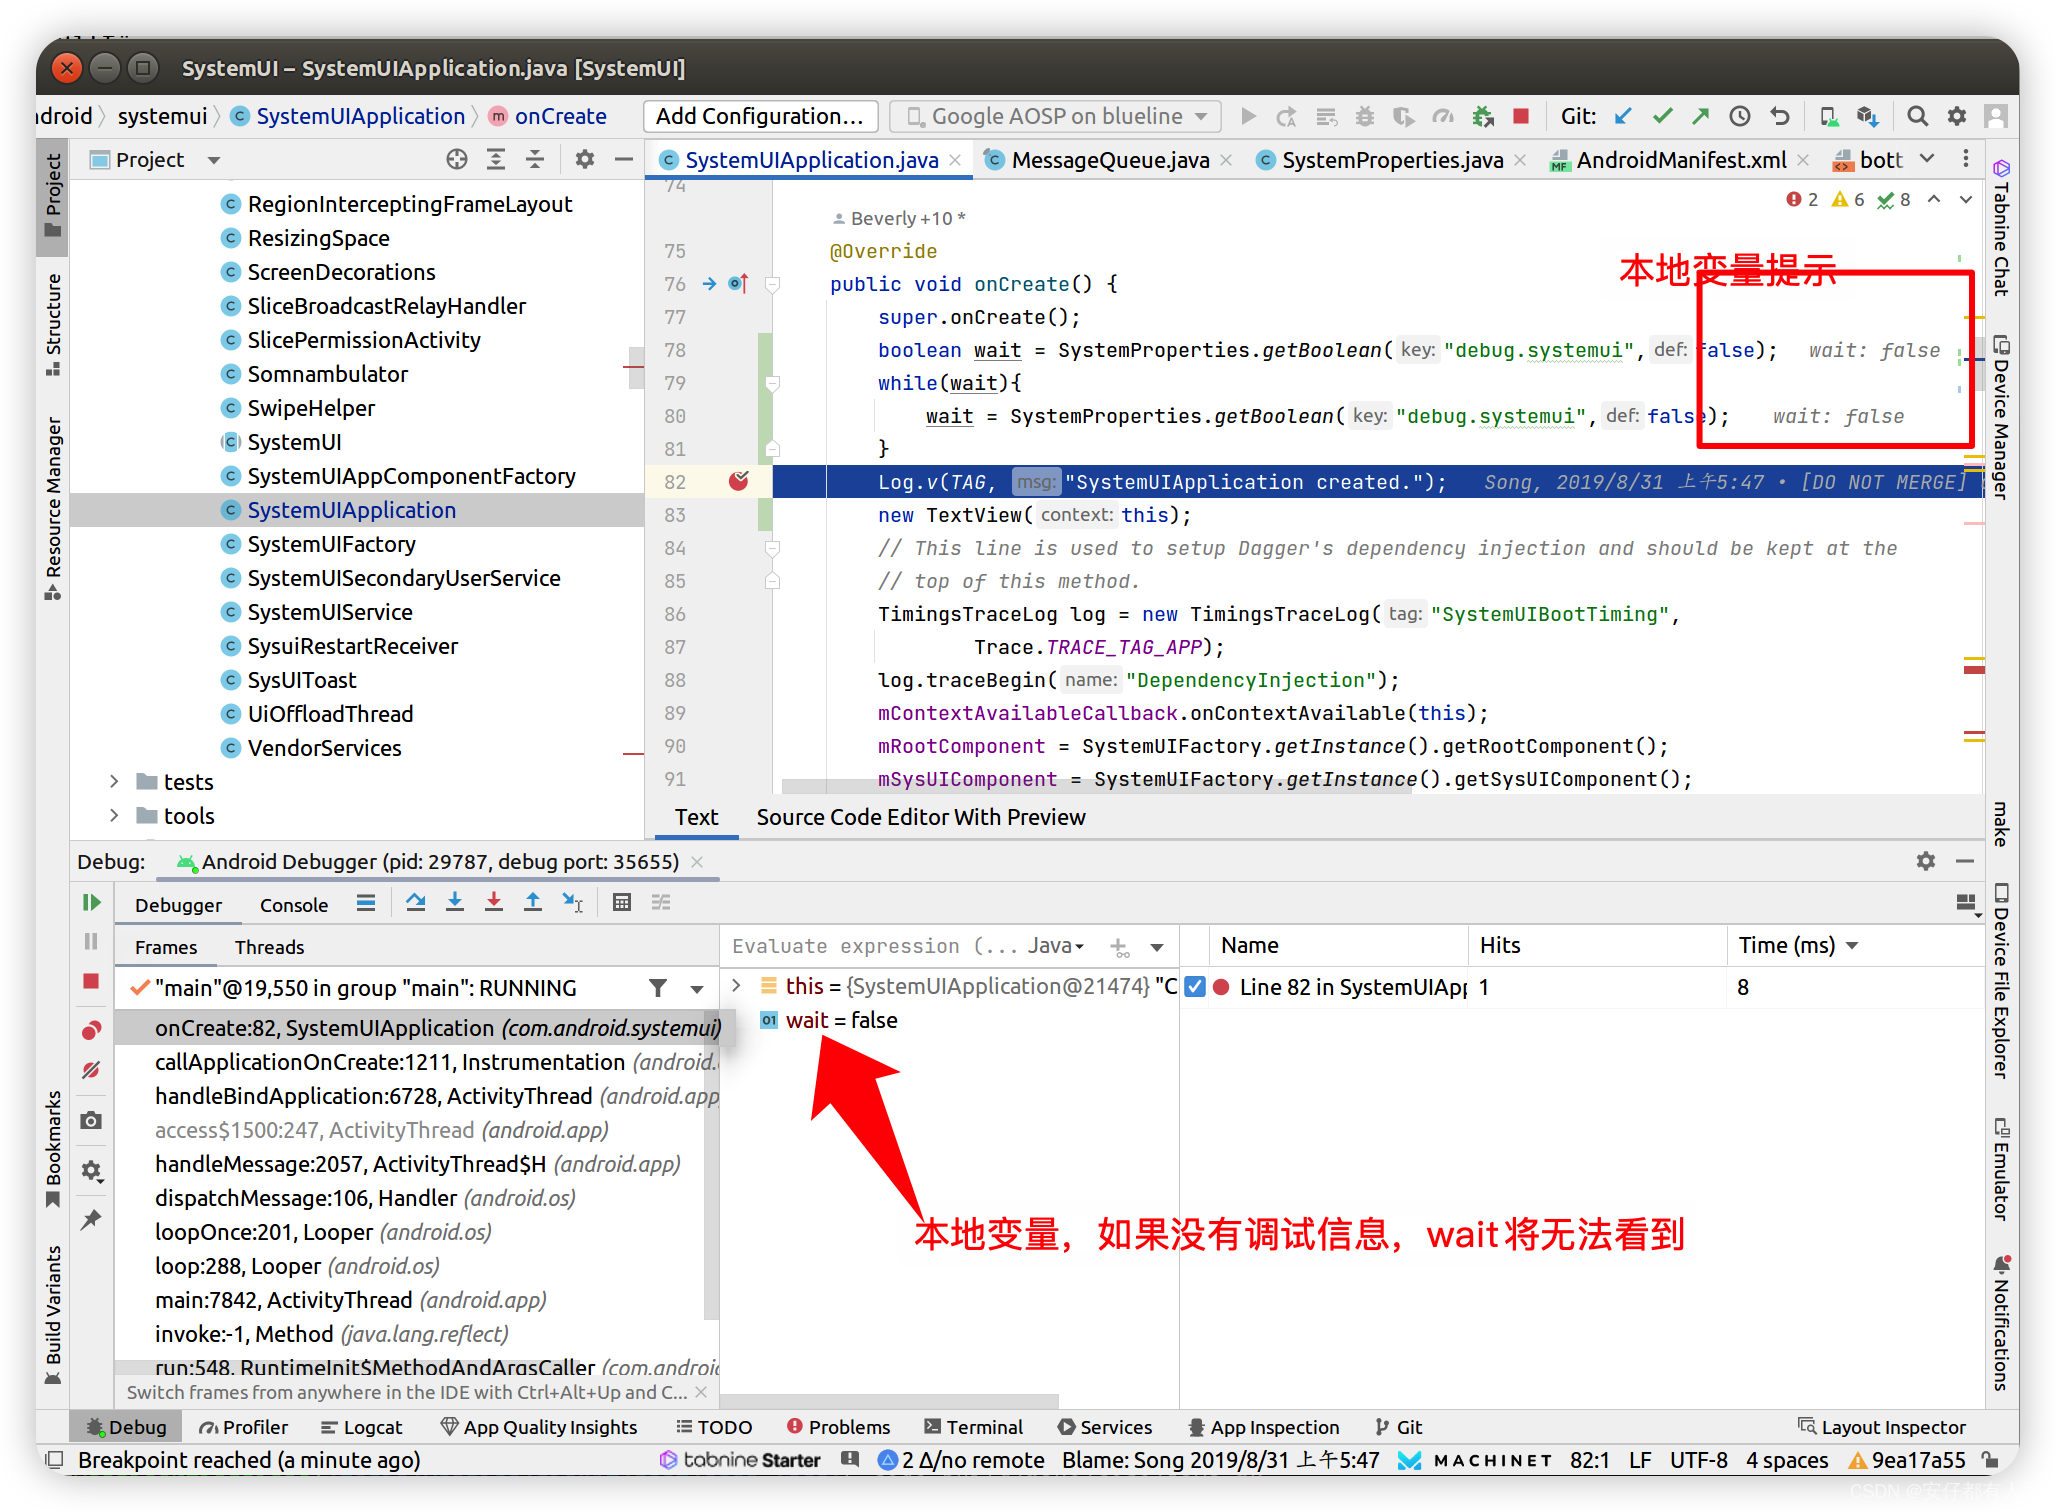Click the Step Over debug icon

point(416,903)
